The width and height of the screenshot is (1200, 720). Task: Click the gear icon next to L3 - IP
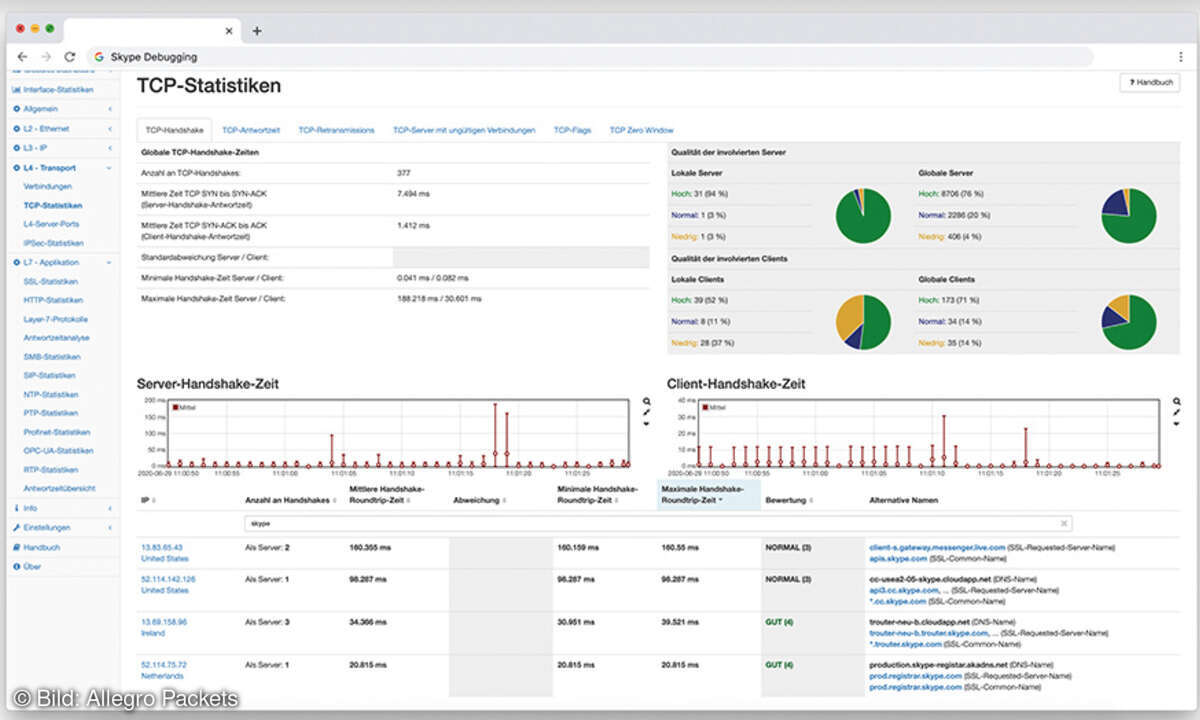[17, 148]
